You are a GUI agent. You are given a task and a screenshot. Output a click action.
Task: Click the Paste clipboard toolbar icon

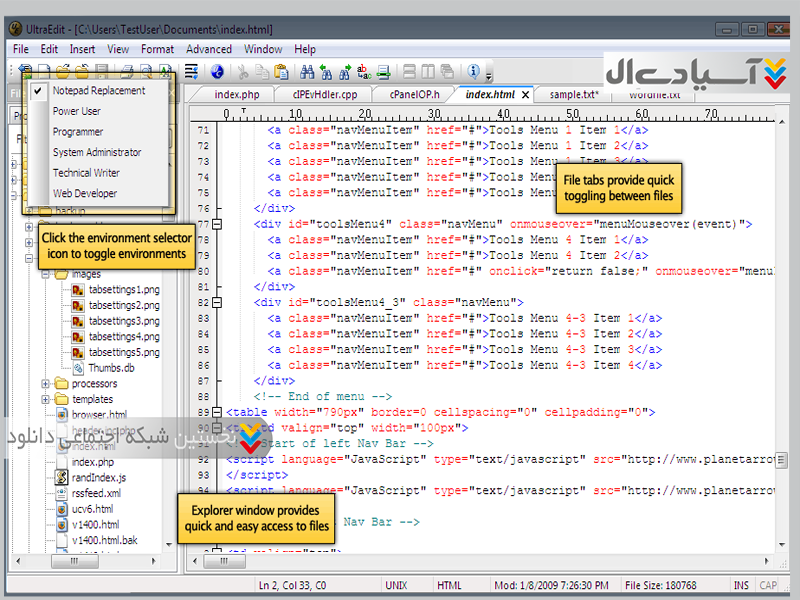click(x=281, y=71)
